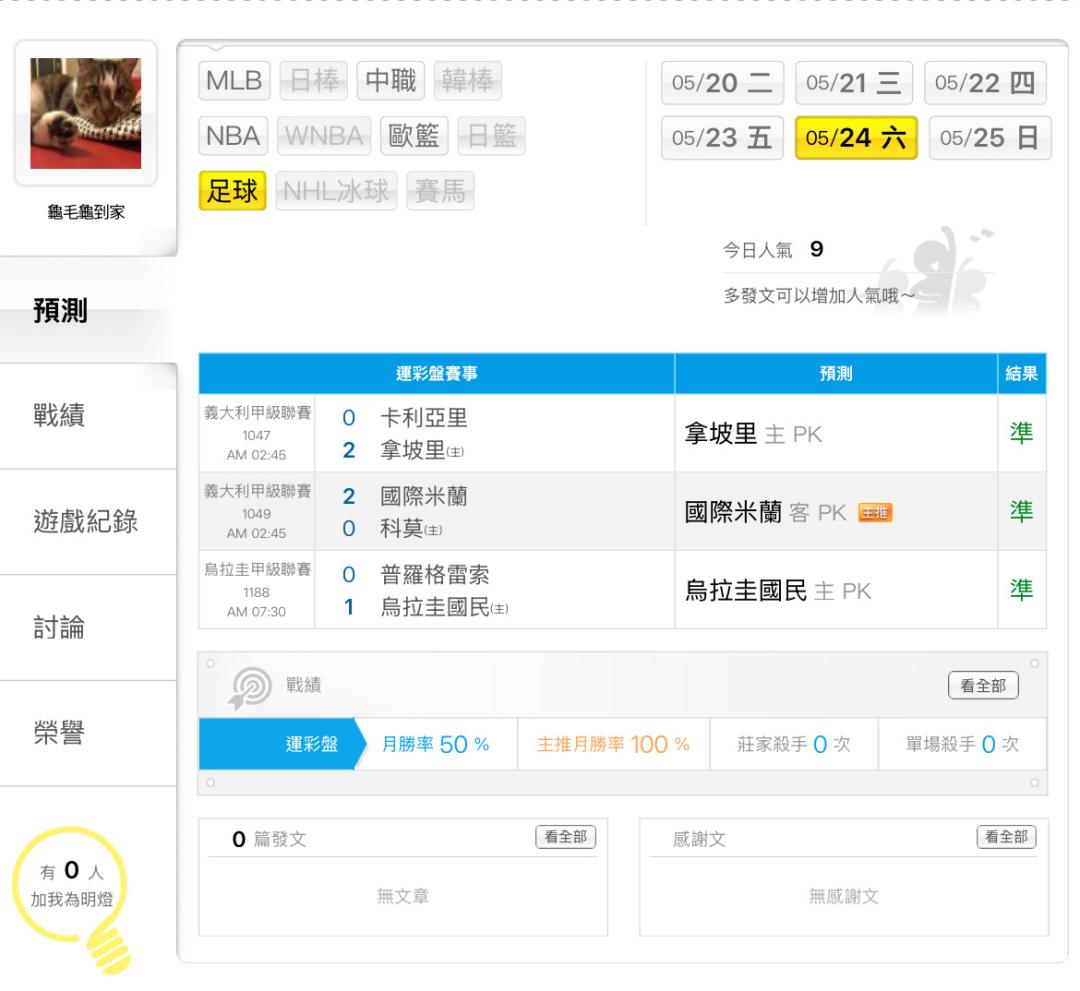This screenshot has width=1080, height=991.
Task: Click the target icon beside 戰績
Action: coord(249,687)
